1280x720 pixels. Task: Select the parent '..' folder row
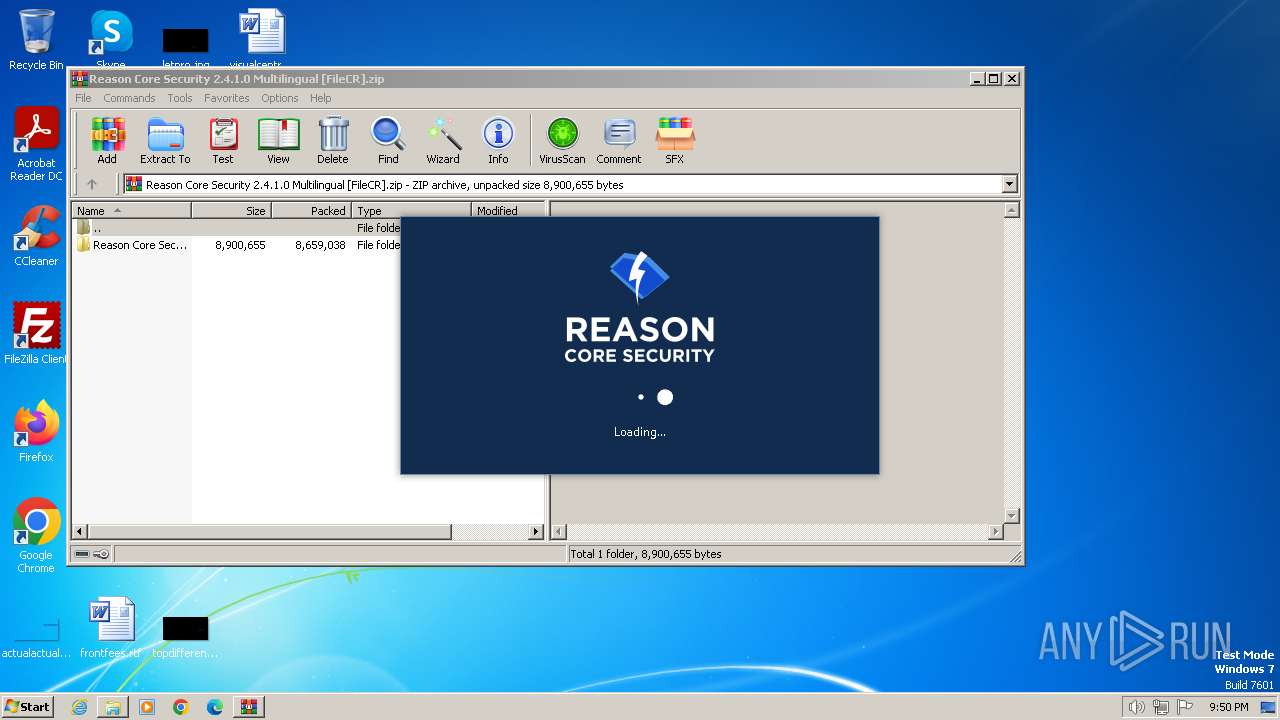[x=238, y=227]
